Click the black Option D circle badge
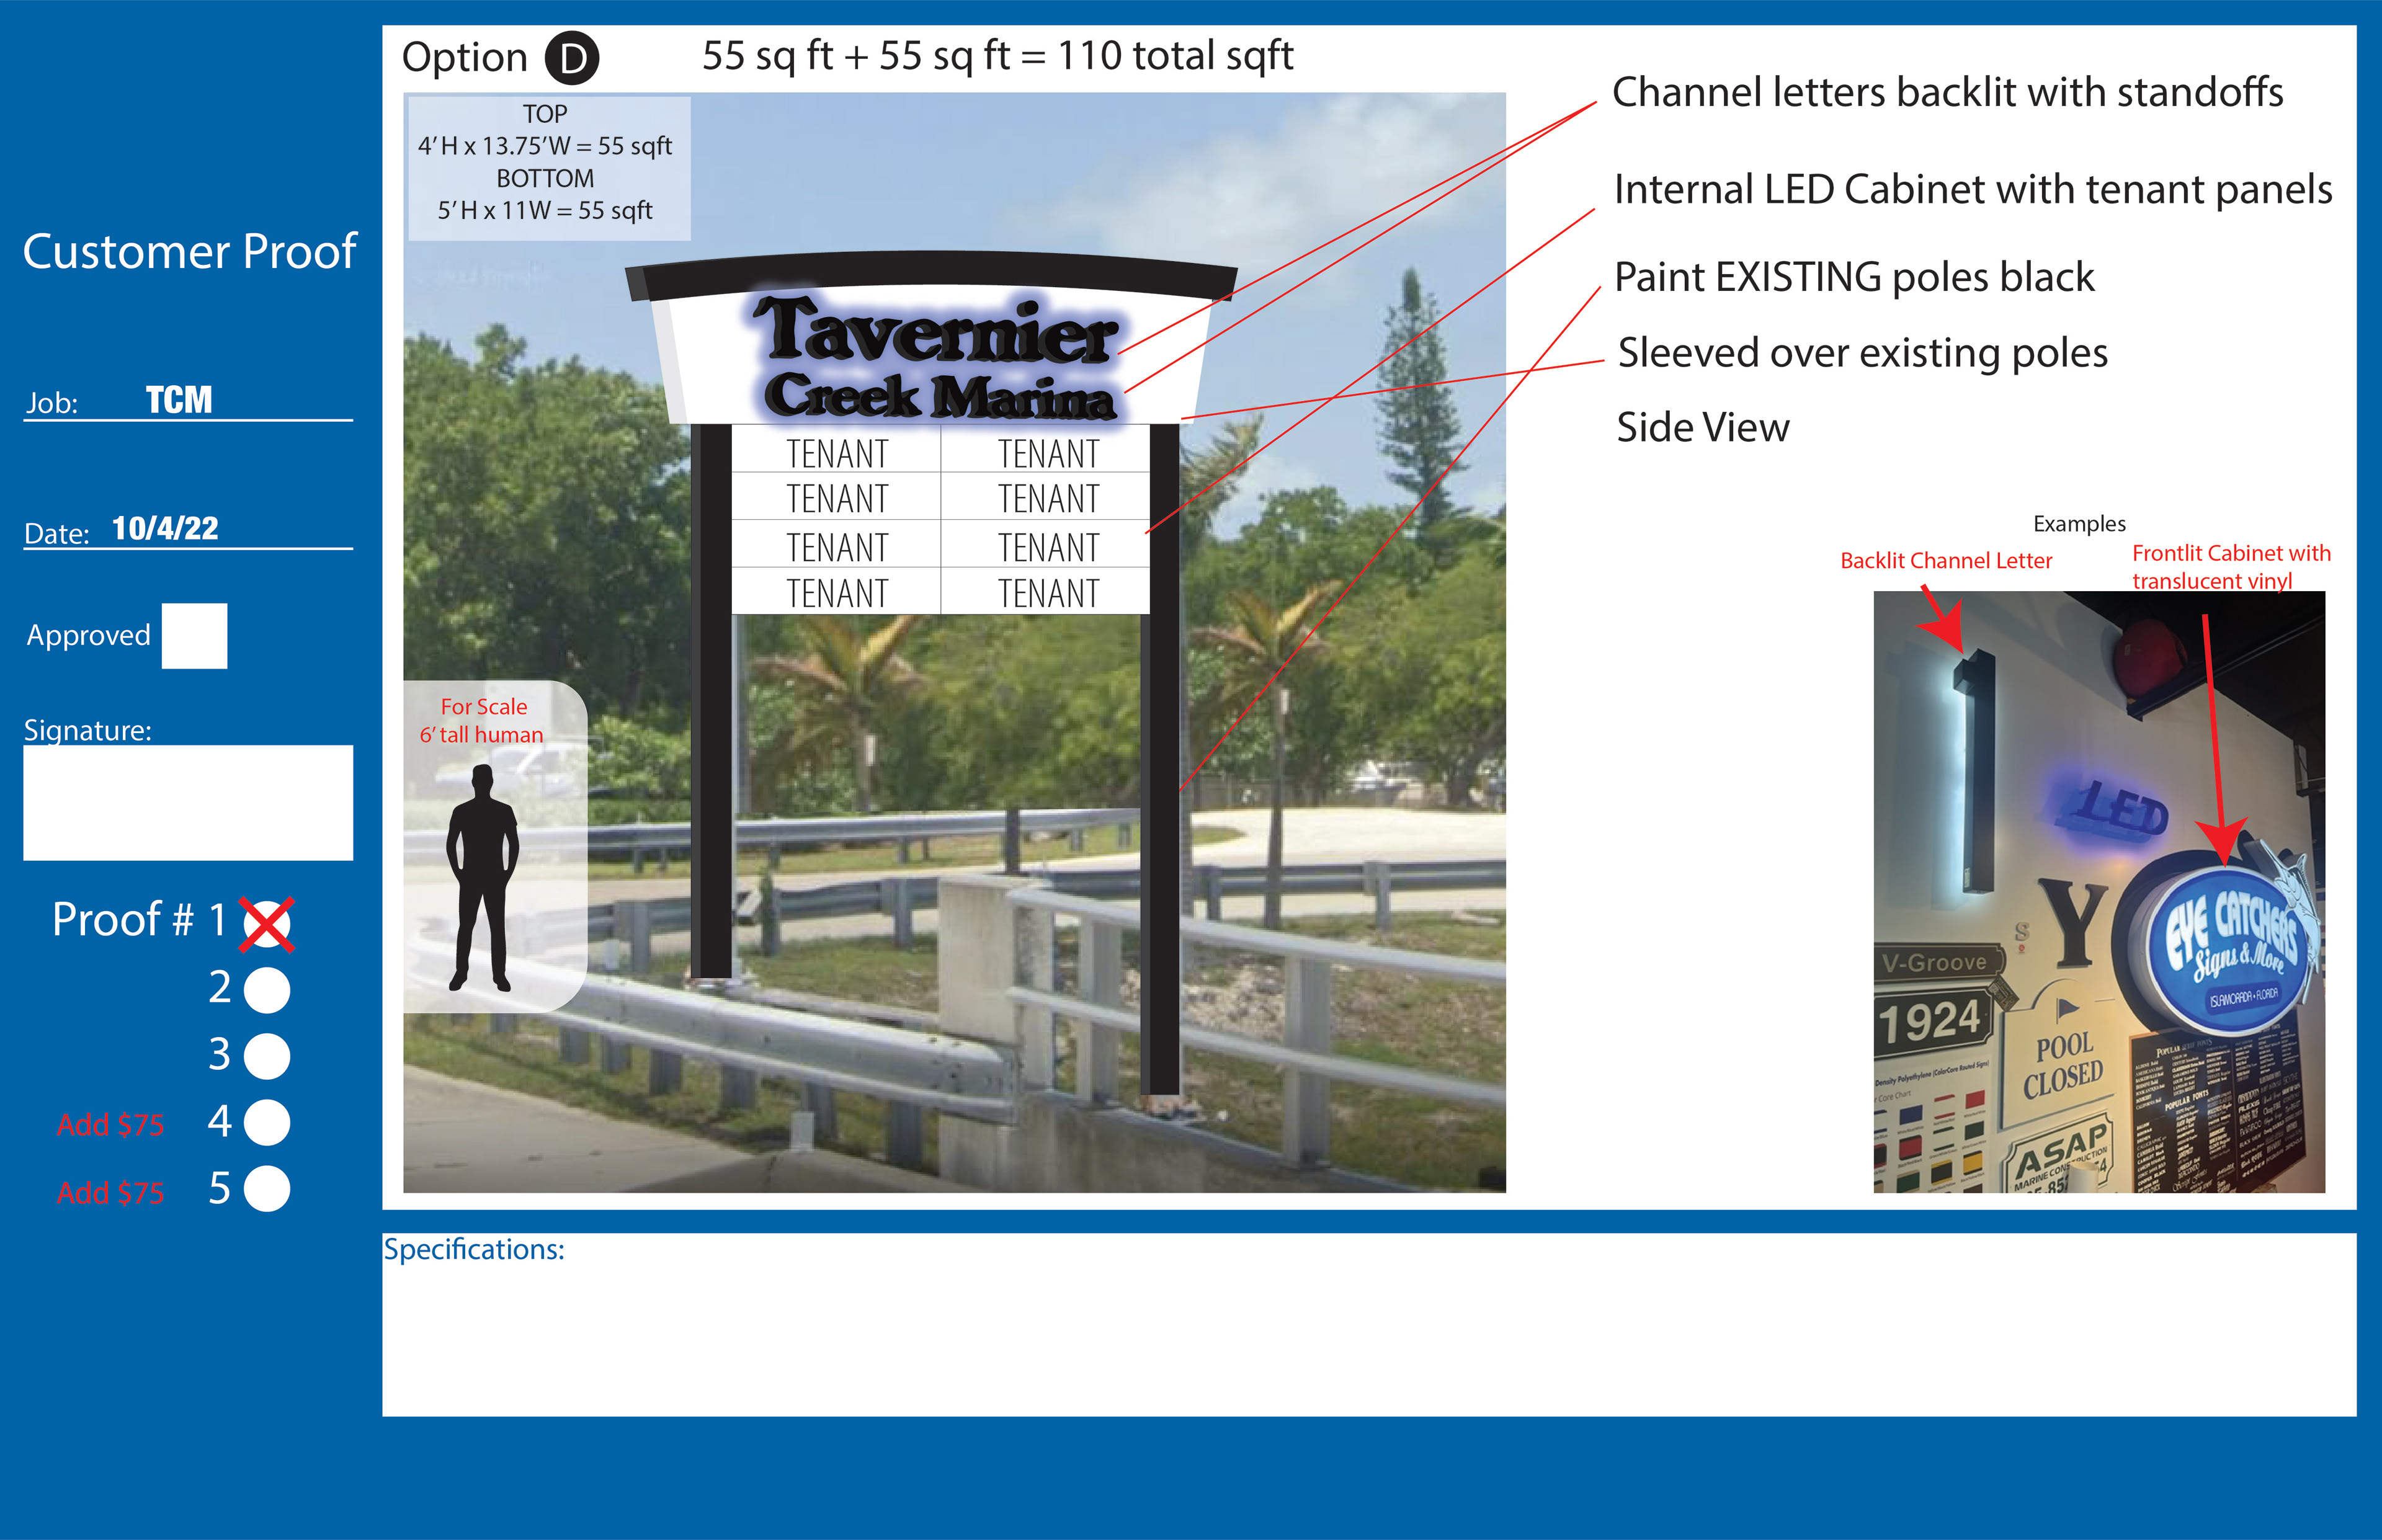The width and height of the screenshot is (2382, 1540). (x=571, y=59)
